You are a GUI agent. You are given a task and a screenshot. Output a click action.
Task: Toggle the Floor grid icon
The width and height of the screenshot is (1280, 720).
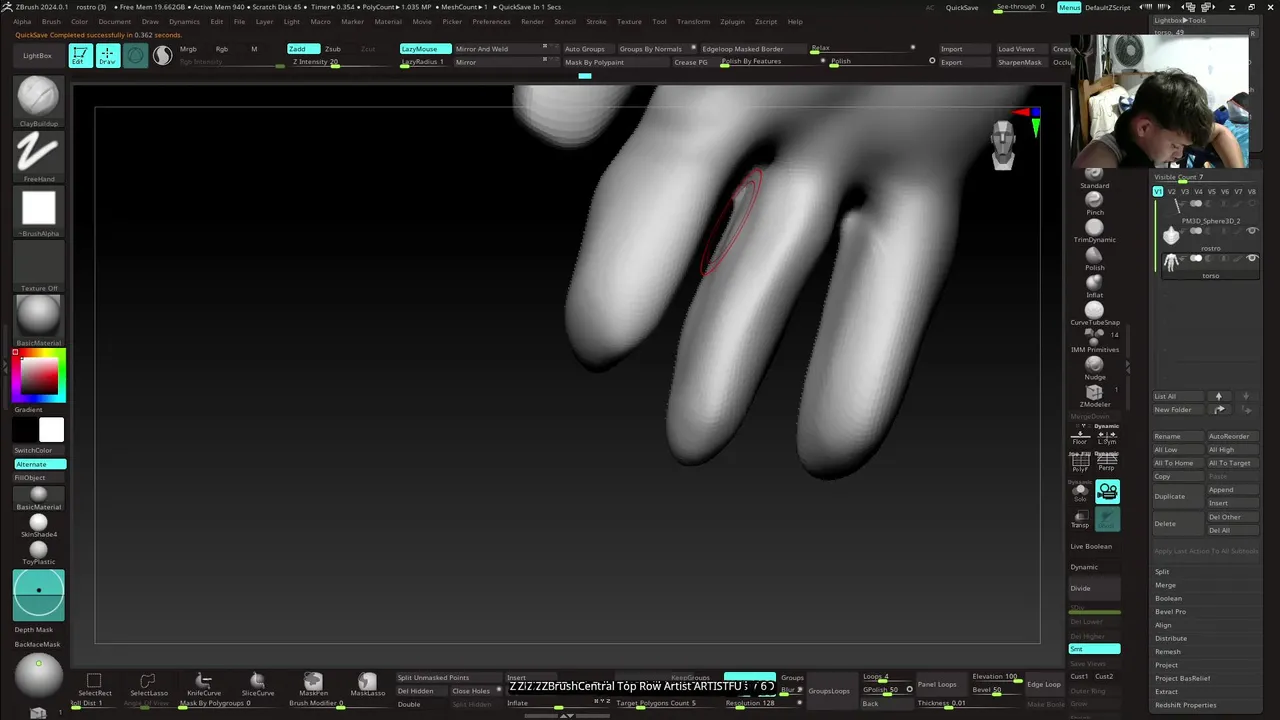click(1080, 436)
